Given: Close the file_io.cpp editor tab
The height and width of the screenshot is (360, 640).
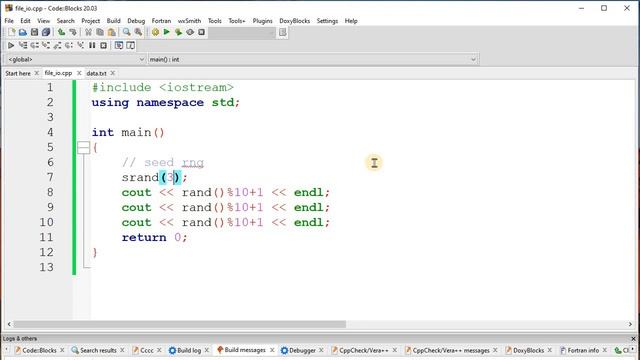Looking at the screenshot, I should 79,73.
